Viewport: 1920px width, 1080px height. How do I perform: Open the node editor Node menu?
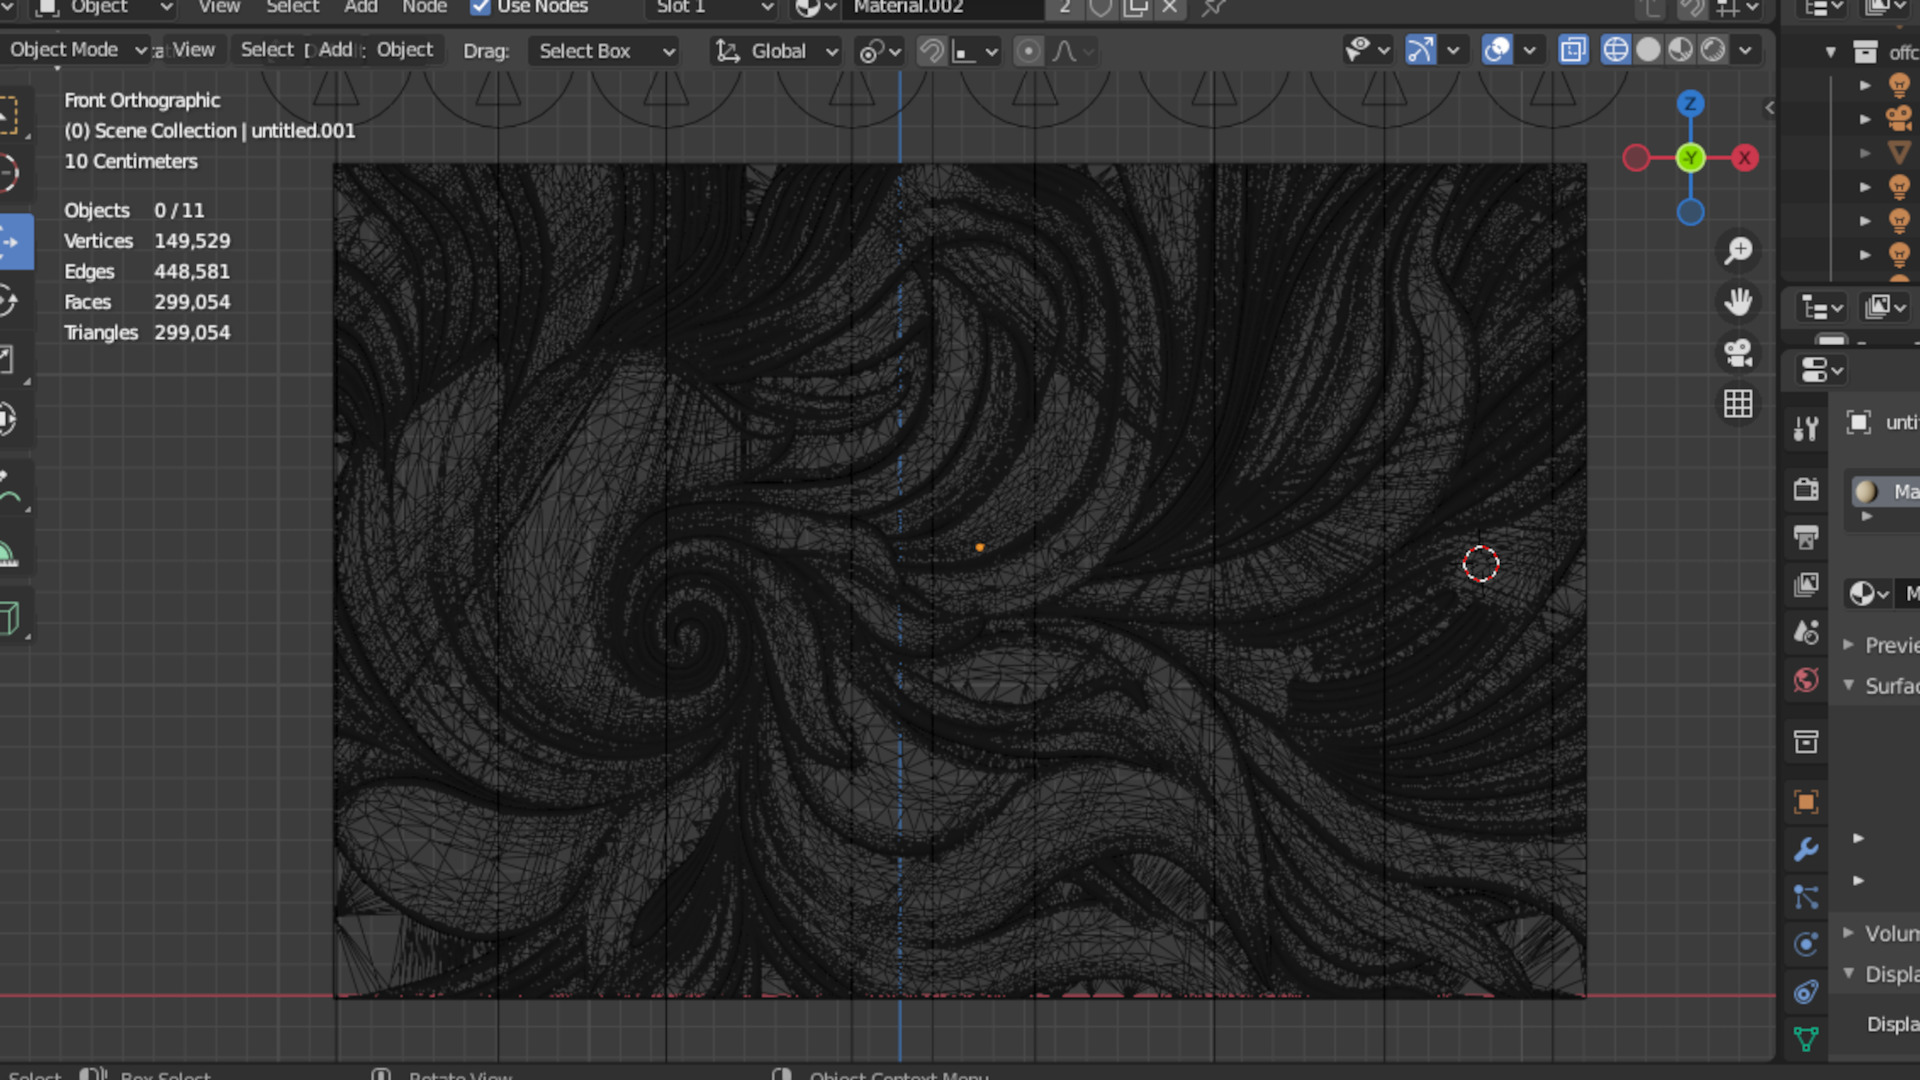point(424,8)
